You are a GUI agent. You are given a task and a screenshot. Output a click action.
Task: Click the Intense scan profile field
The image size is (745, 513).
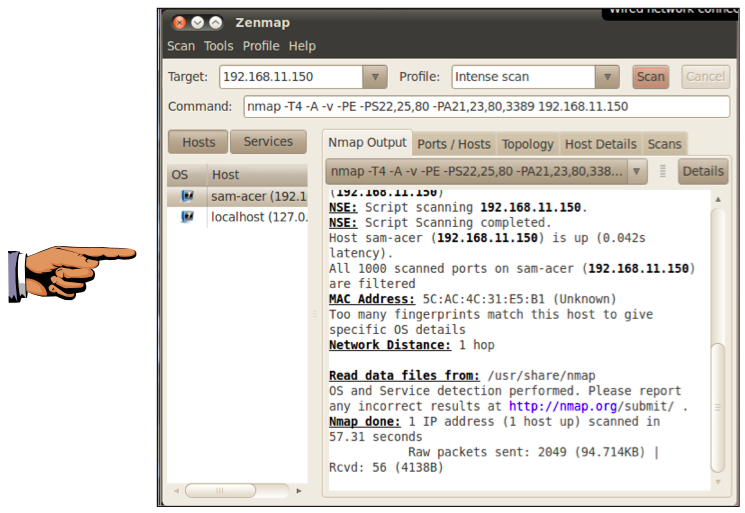click(523, 77)
